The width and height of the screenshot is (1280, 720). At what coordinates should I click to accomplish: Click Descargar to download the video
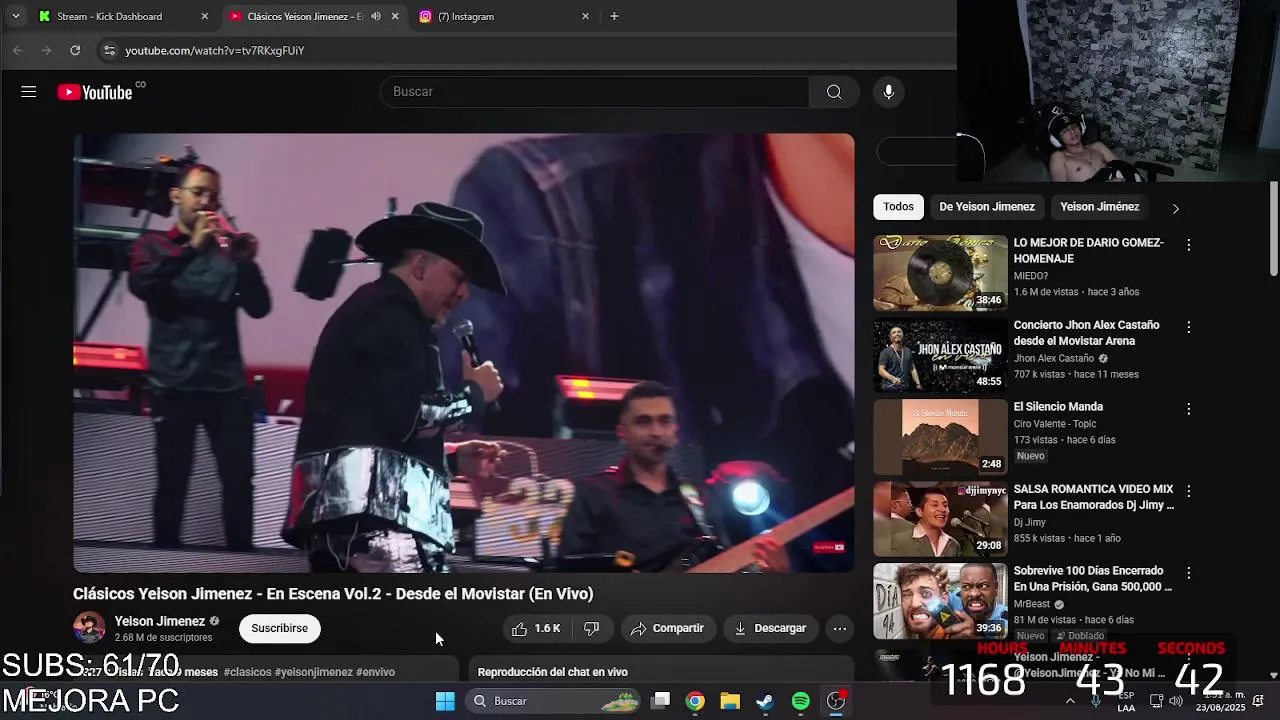pos(770,628)
